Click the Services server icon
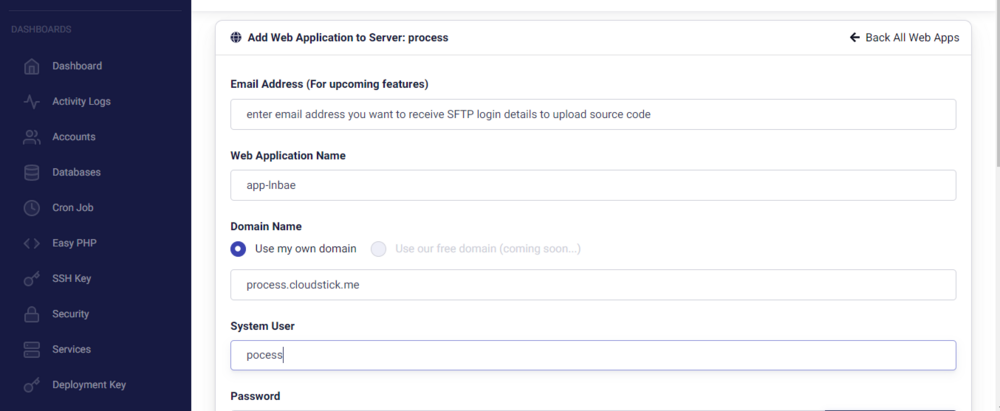Screen dimensions: 1000x411 tap(32, 349)
